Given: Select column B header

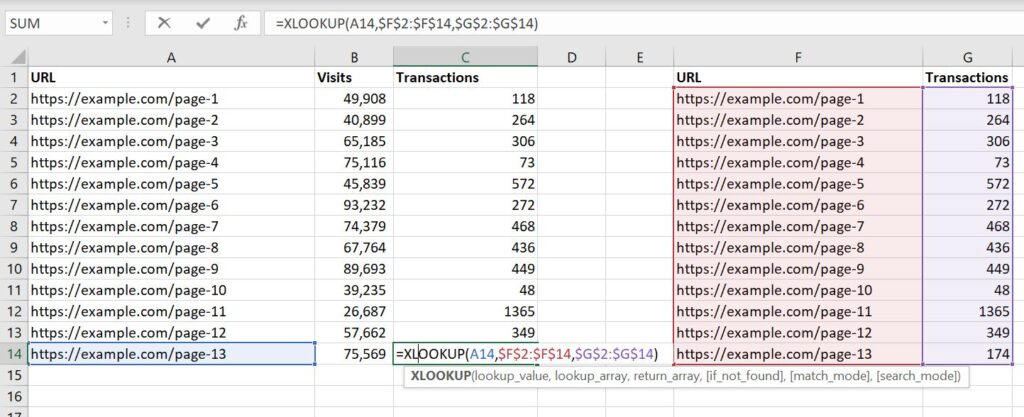Looking at the screenshot, I should [x=354, y=57].
